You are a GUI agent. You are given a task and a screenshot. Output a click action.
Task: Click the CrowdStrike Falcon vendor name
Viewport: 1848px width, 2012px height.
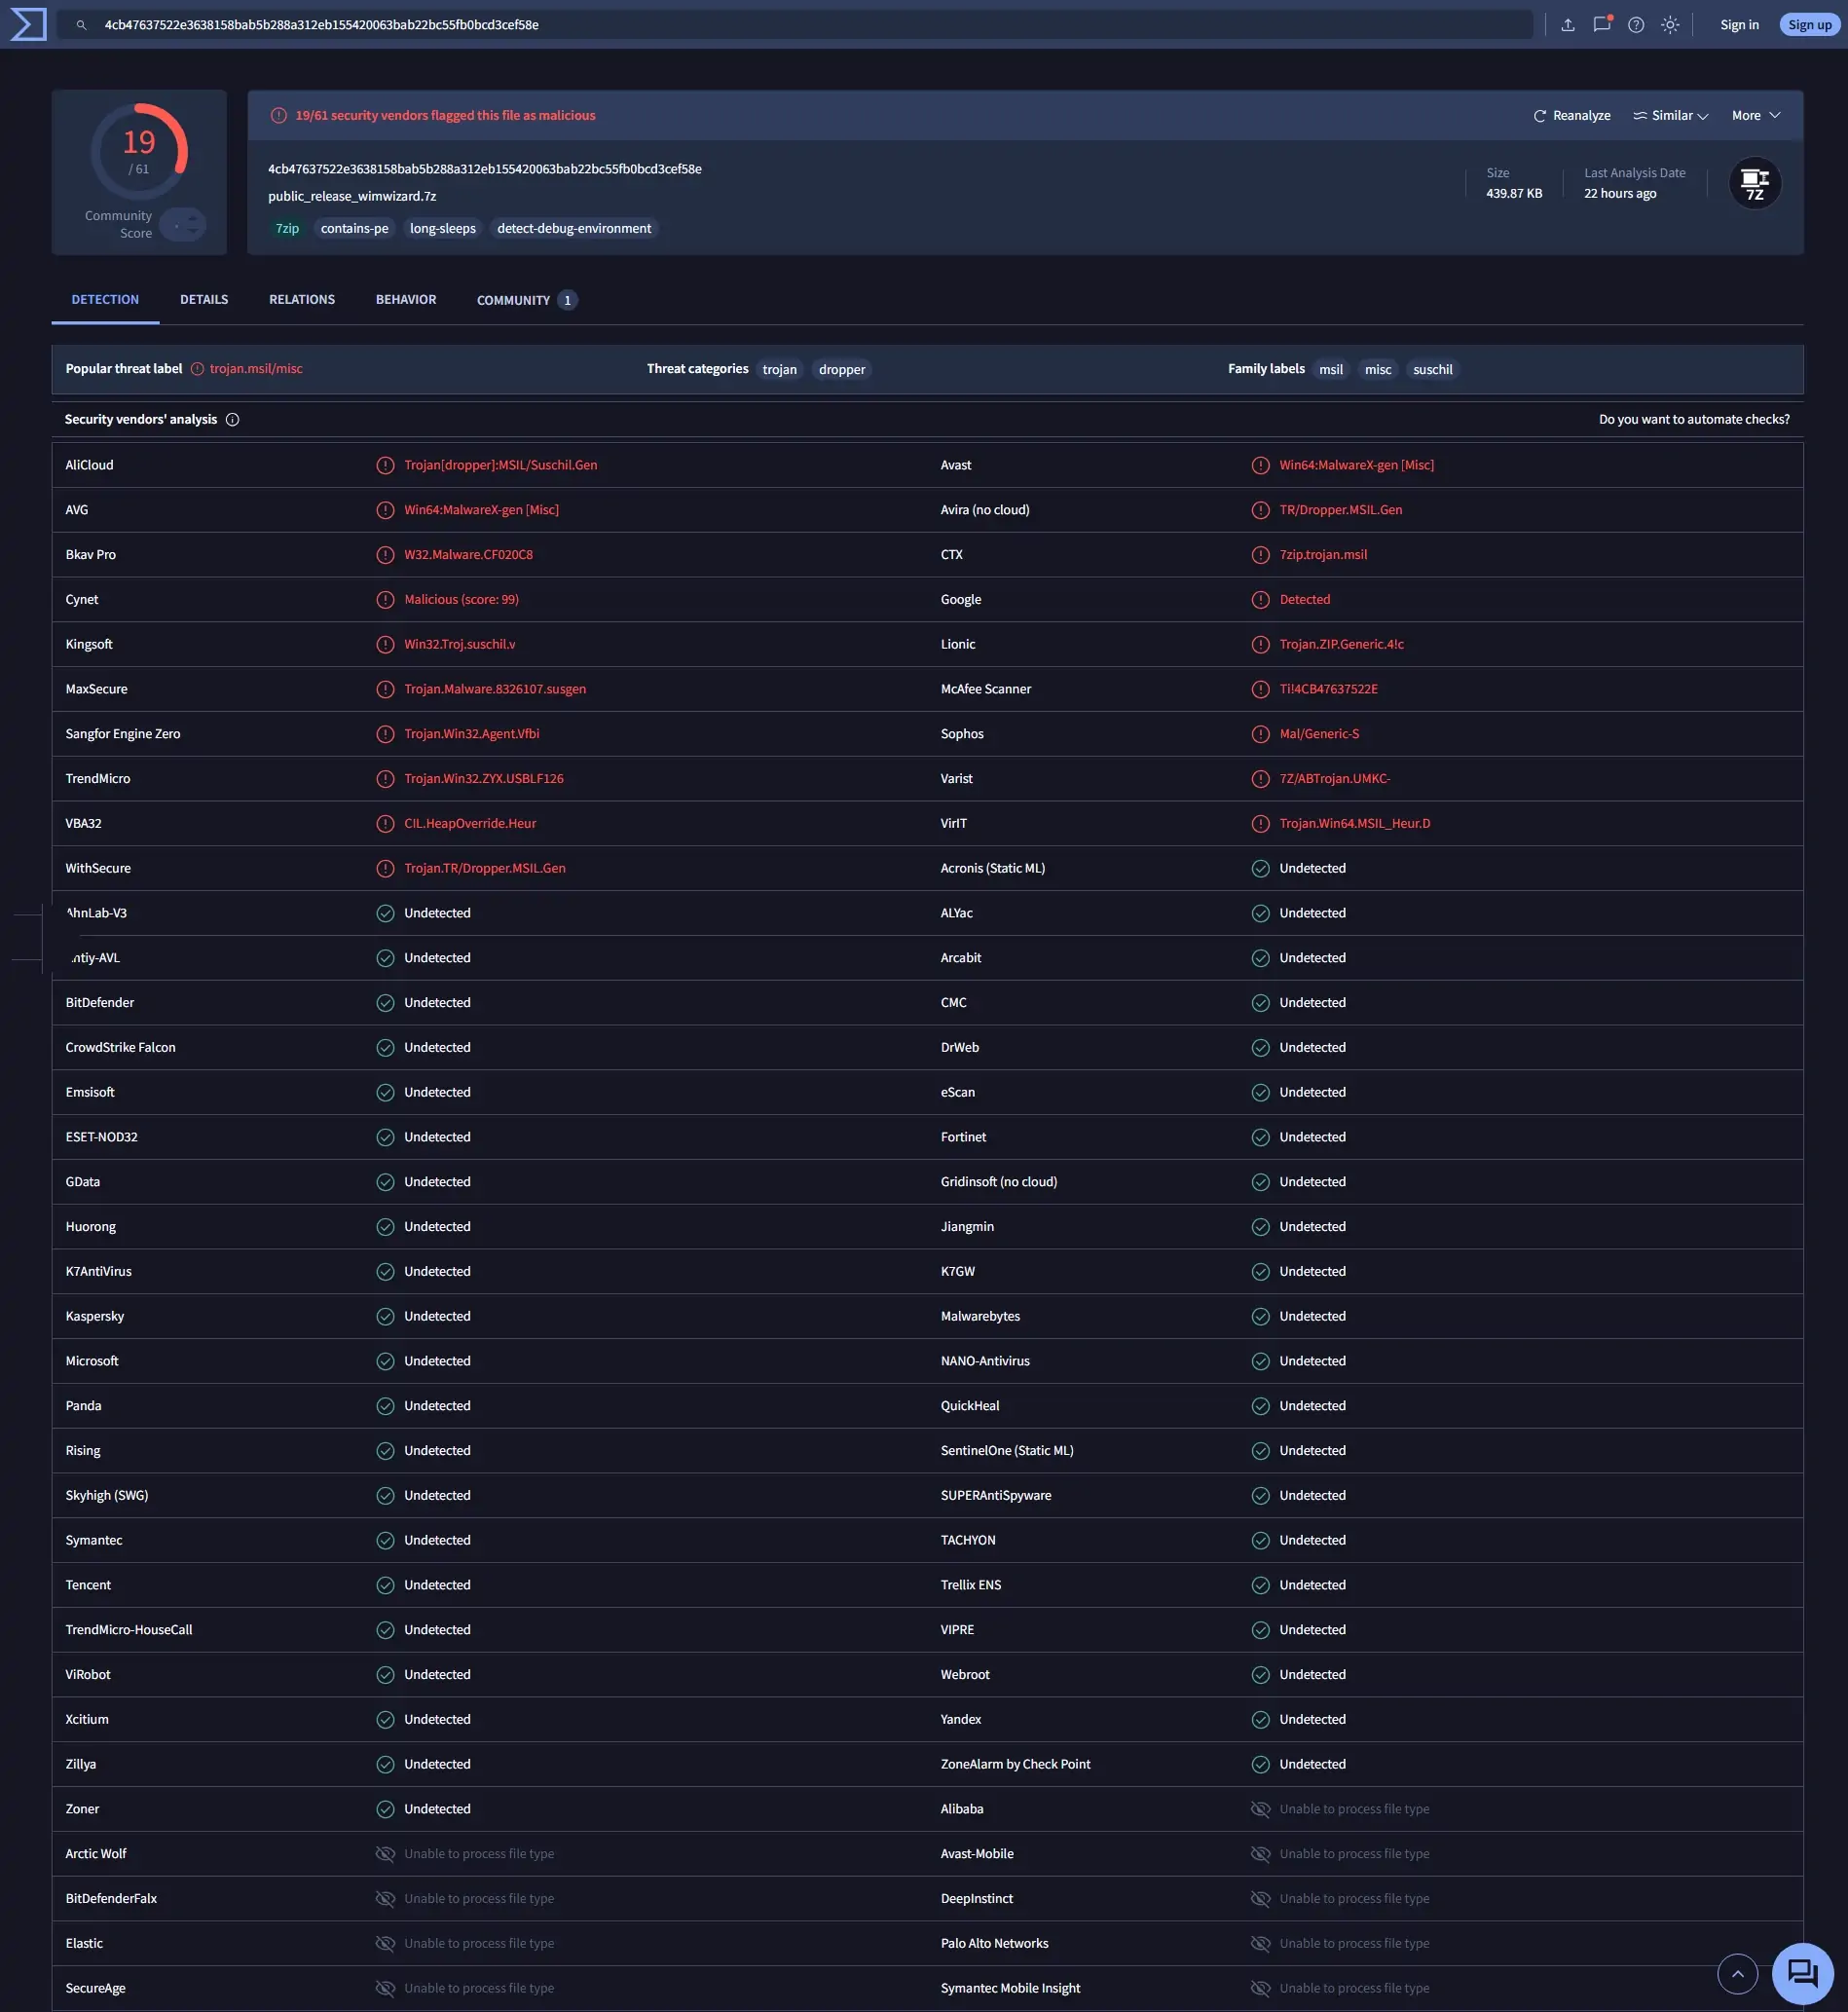point(121,1048)
